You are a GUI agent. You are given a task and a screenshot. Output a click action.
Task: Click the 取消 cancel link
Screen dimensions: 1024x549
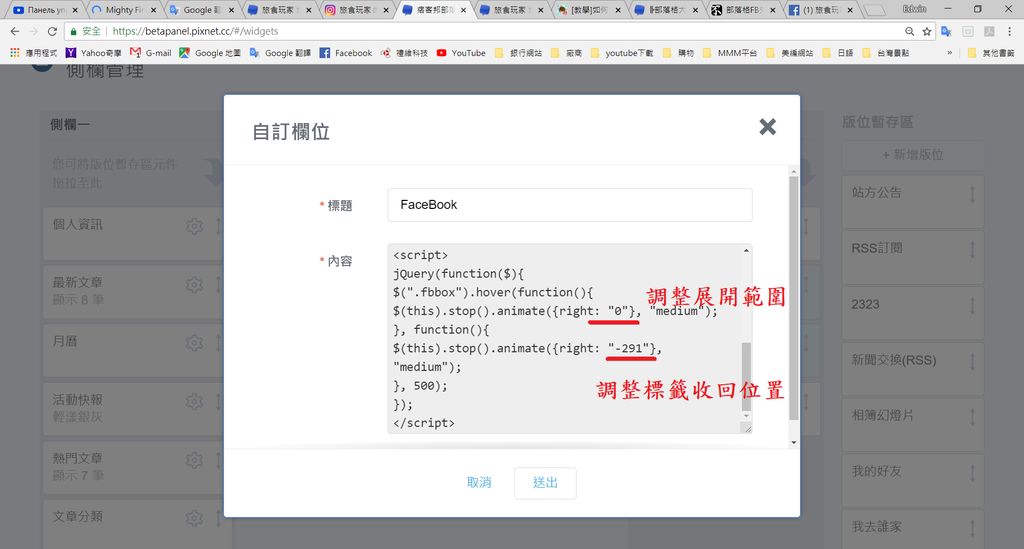[479, 482]
